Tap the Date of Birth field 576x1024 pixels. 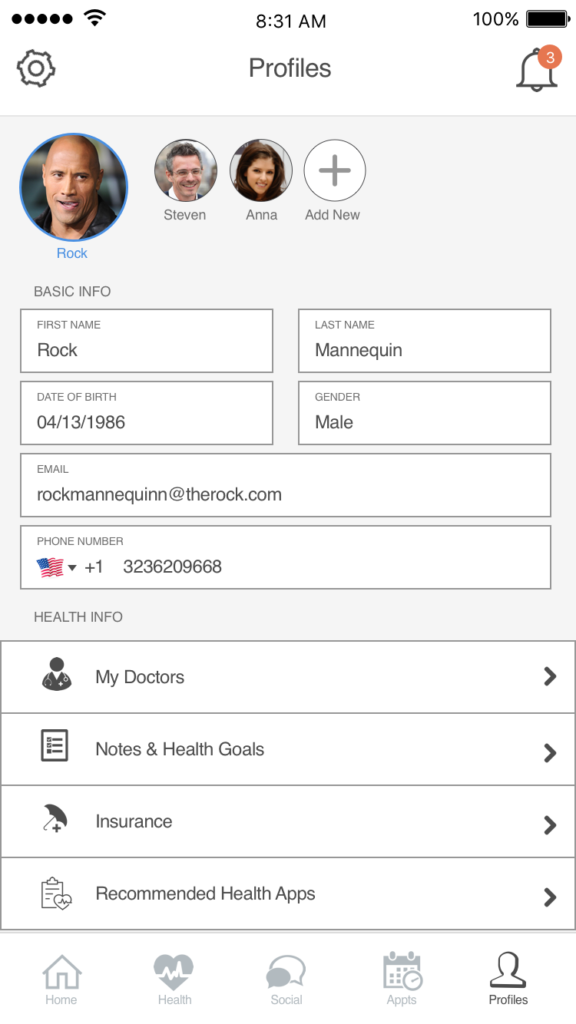146,413
